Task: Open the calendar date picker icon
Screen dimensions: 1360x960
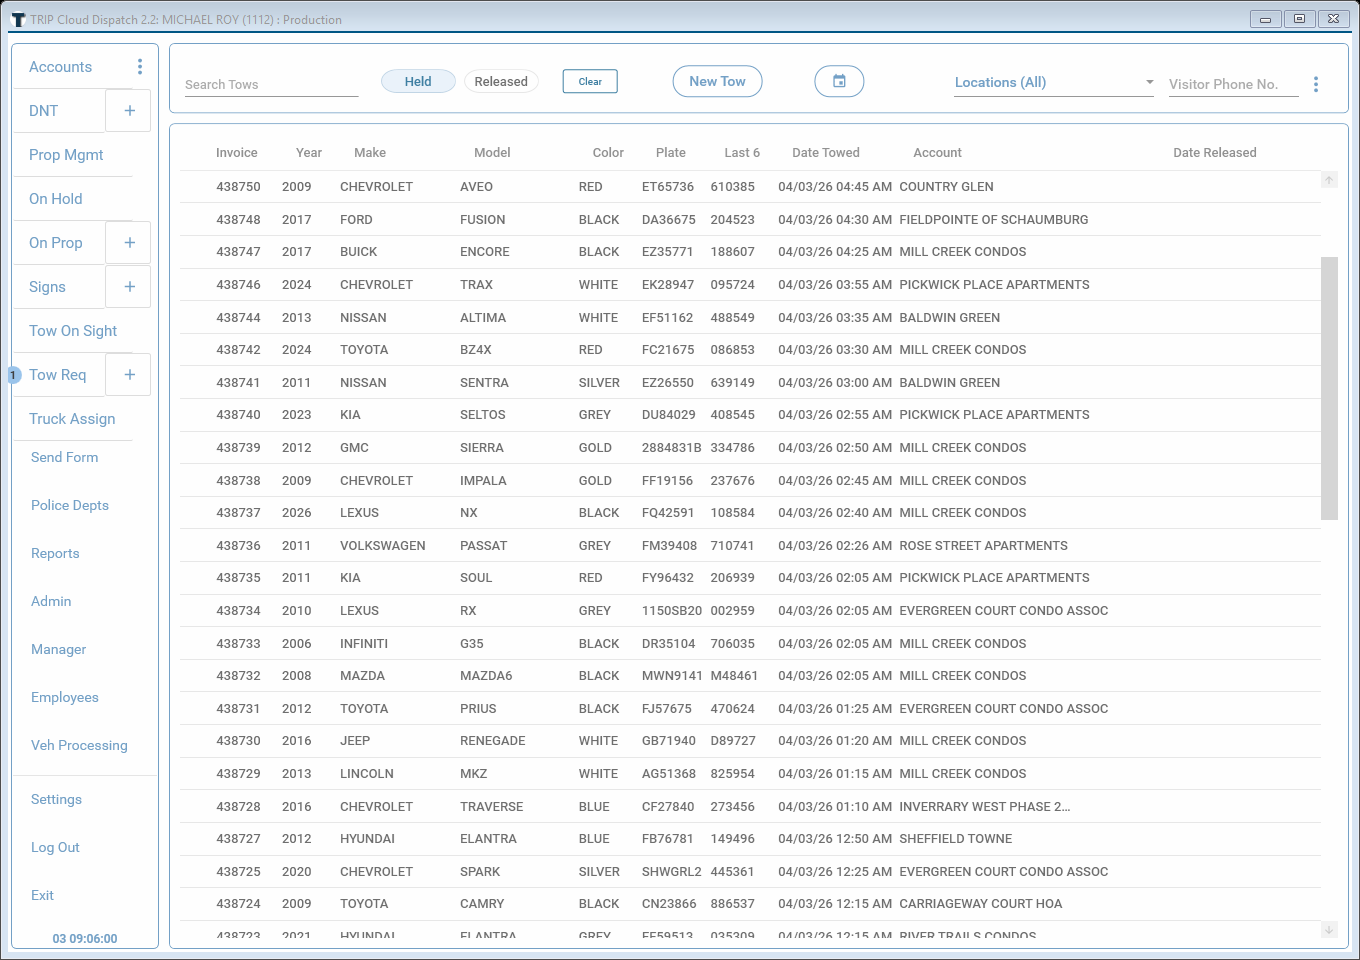Action: point(839,81)
